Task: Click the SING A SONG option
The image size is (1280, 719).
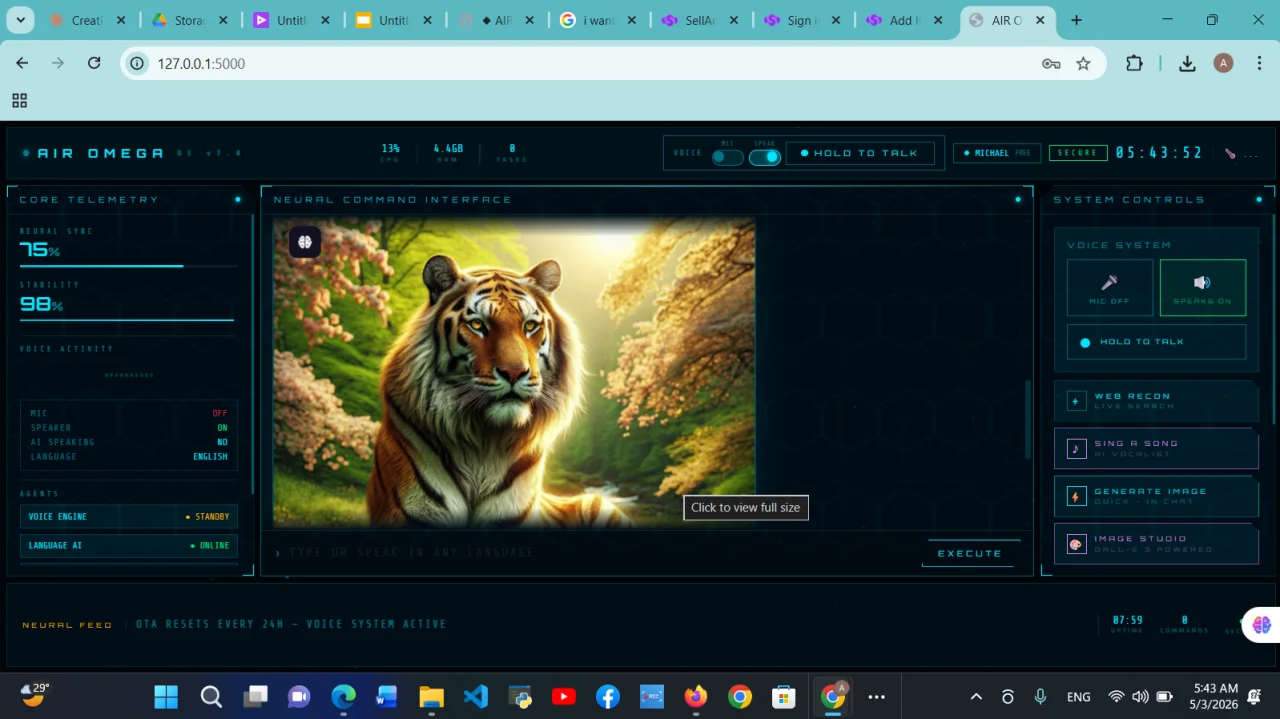Action: [x=1156, y=448]
